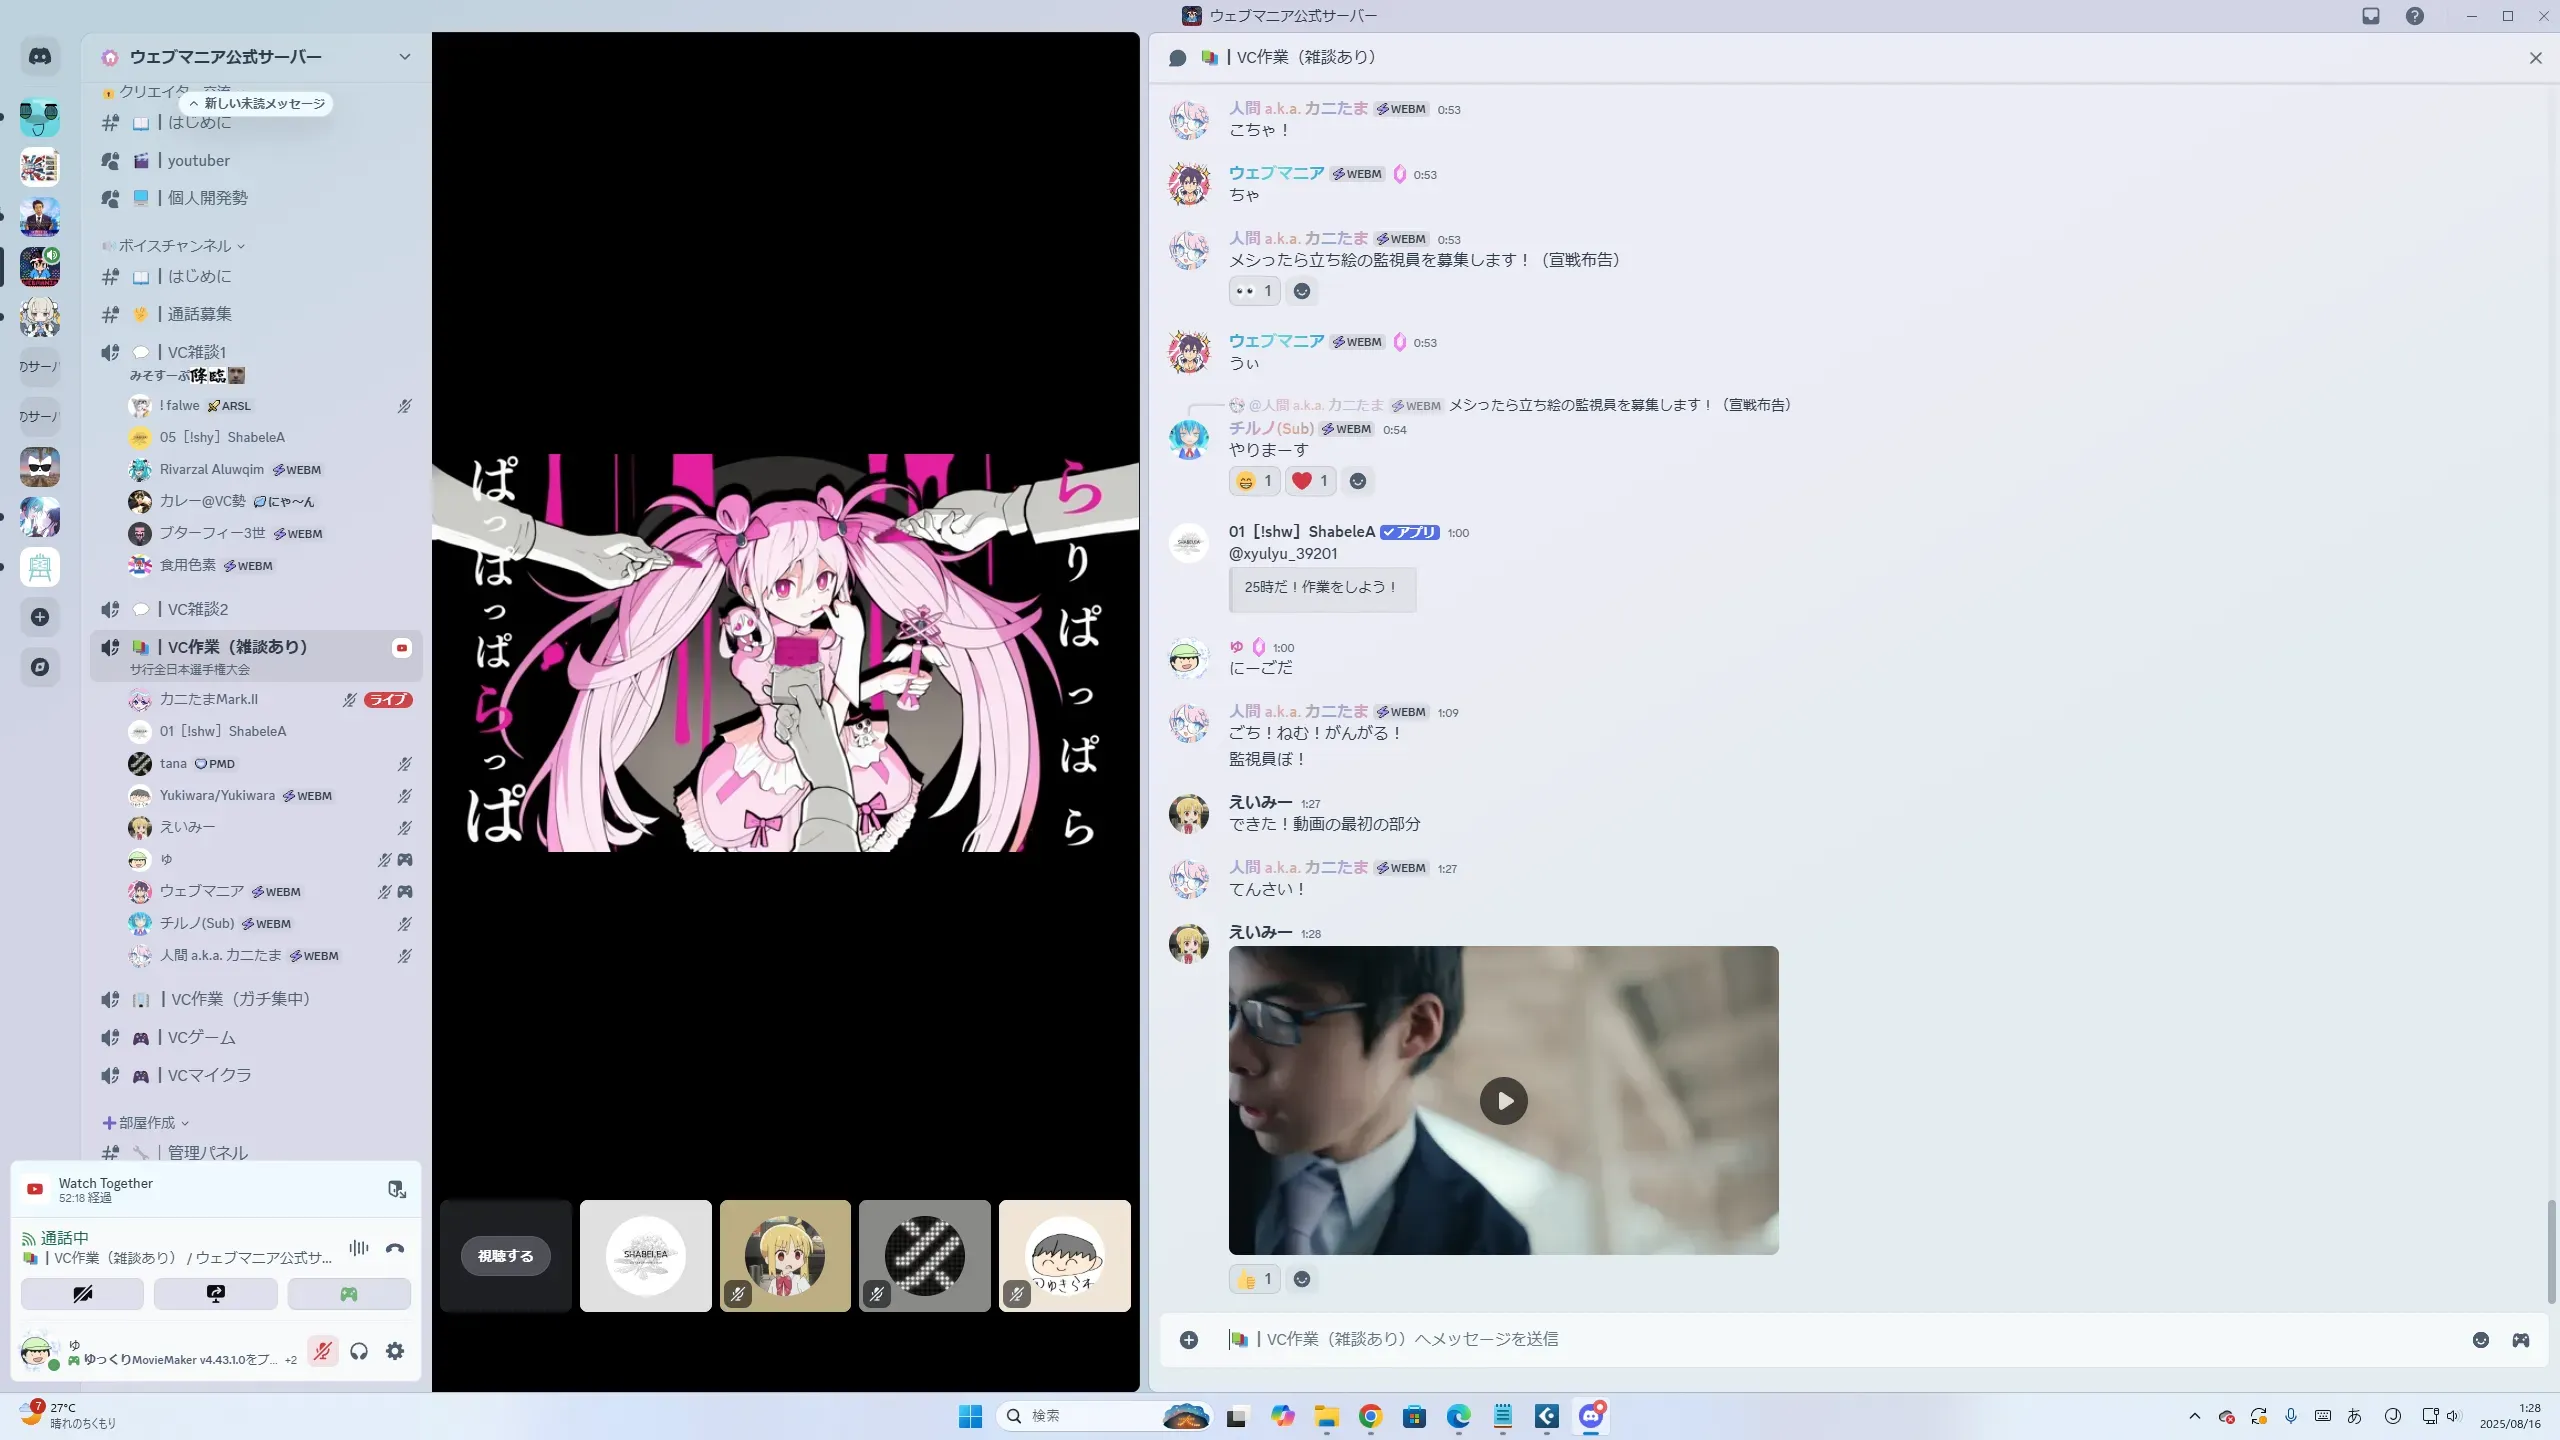Open Discover servers compass icon

click(x=40, y=667)
